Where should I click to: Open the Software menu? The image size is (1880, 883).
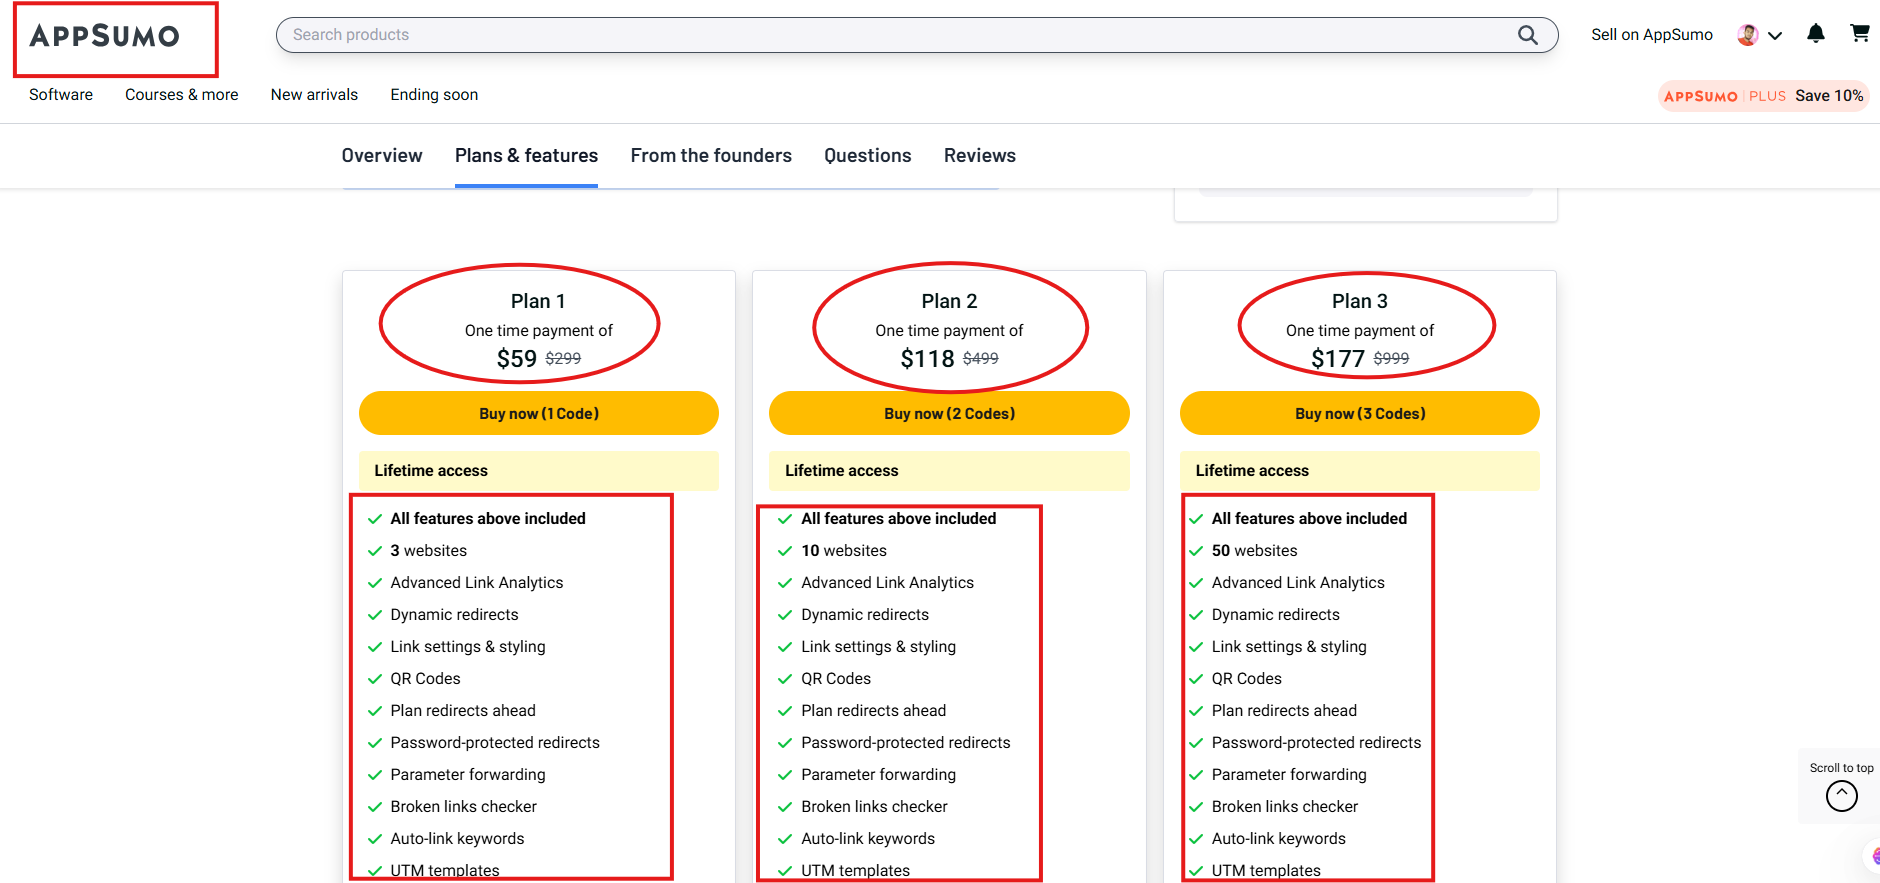61,95
